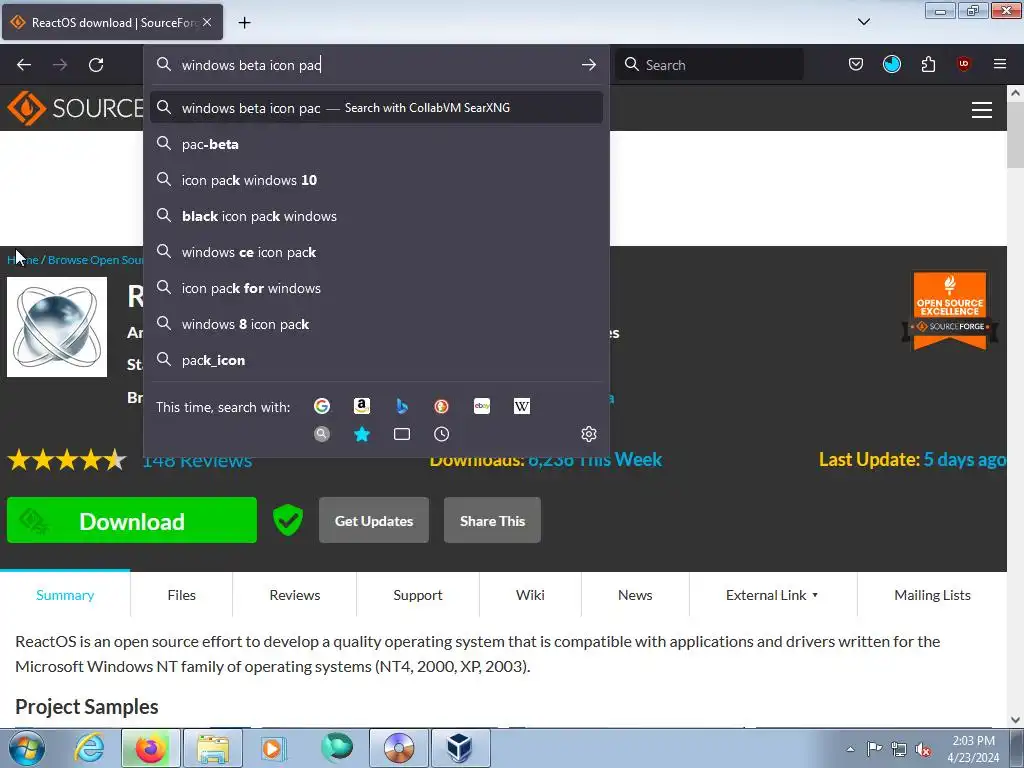The width and height of the screenshot is (1024, 768).
Task: Click the Browse Open Source breadcrumb link
Action: tap(96, 260)
